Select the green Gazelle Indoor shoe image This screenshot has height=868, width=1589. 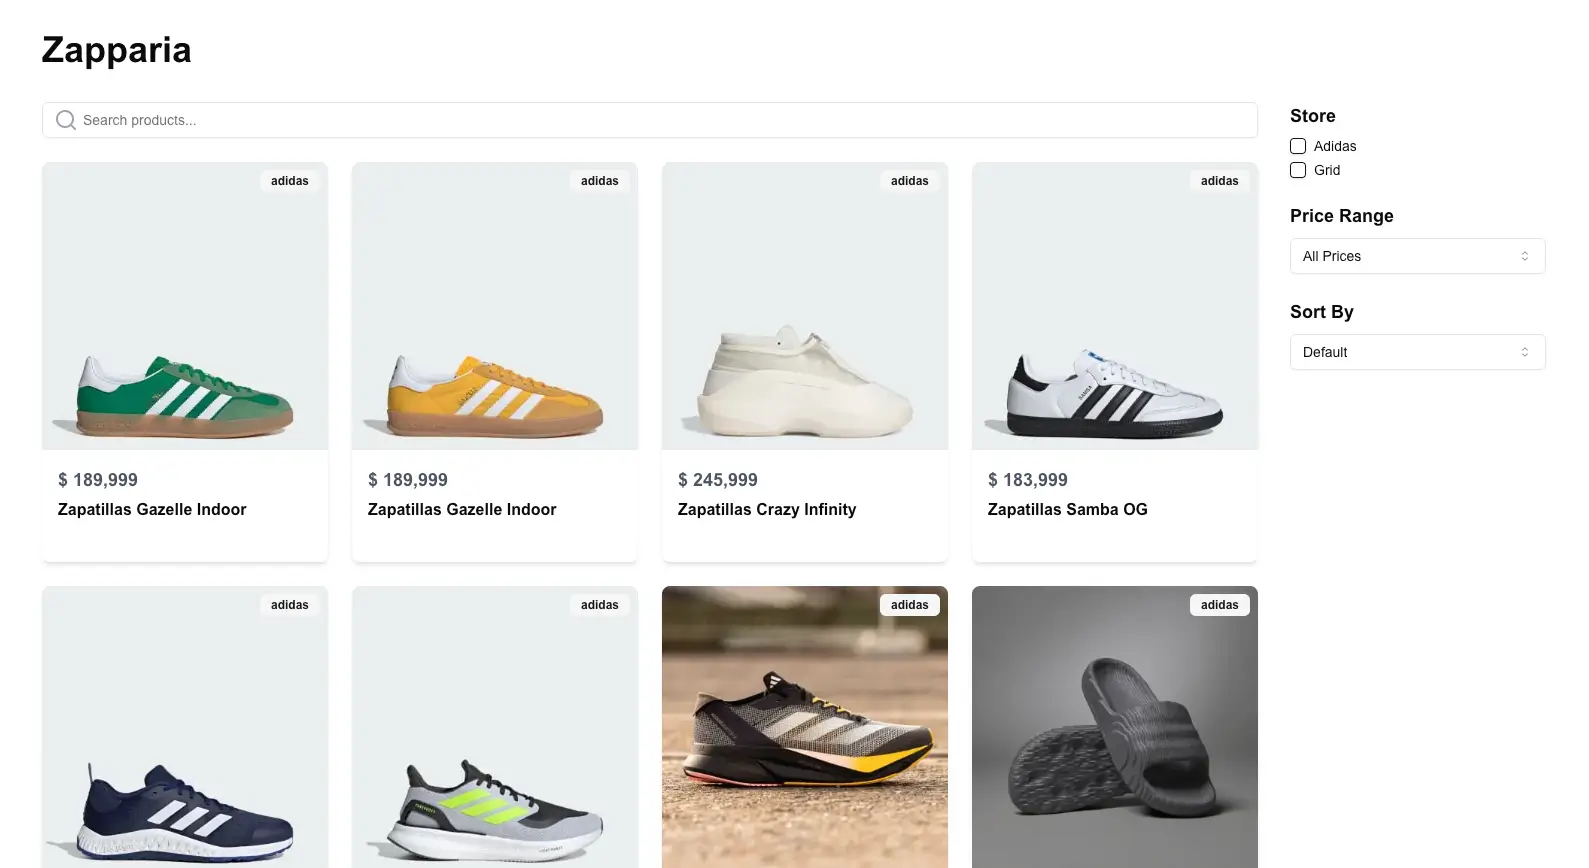185,306
